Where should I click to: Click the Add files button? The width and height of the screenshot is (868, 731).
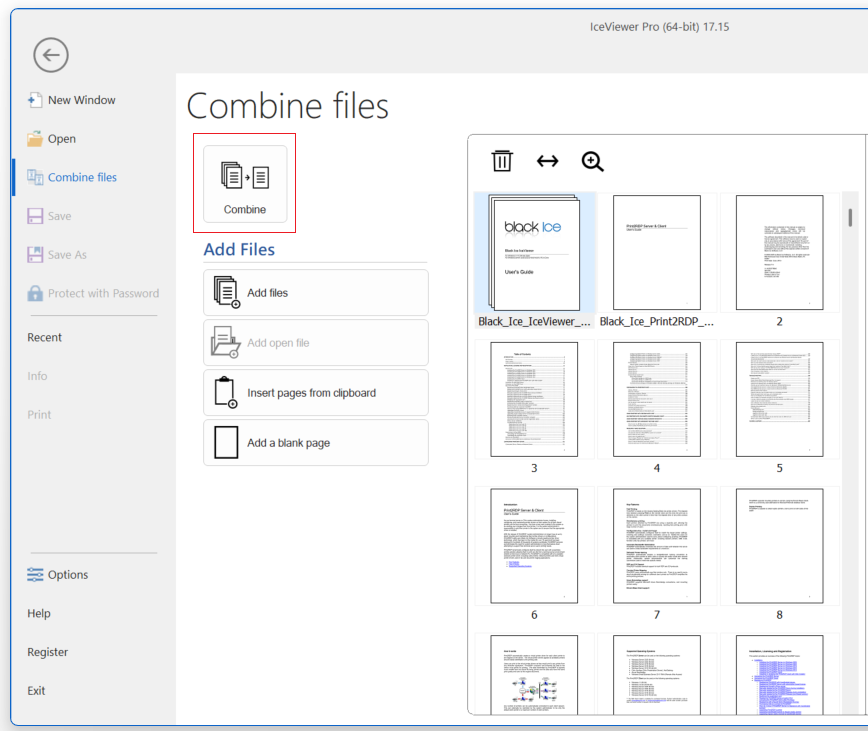(x=316, y=293)
